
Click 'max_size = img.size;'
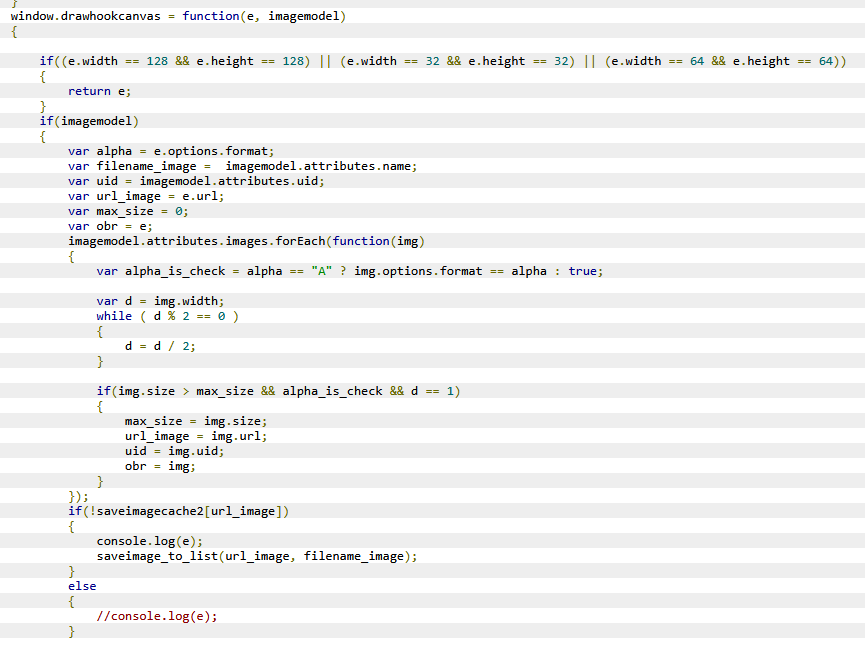(196, 421)
